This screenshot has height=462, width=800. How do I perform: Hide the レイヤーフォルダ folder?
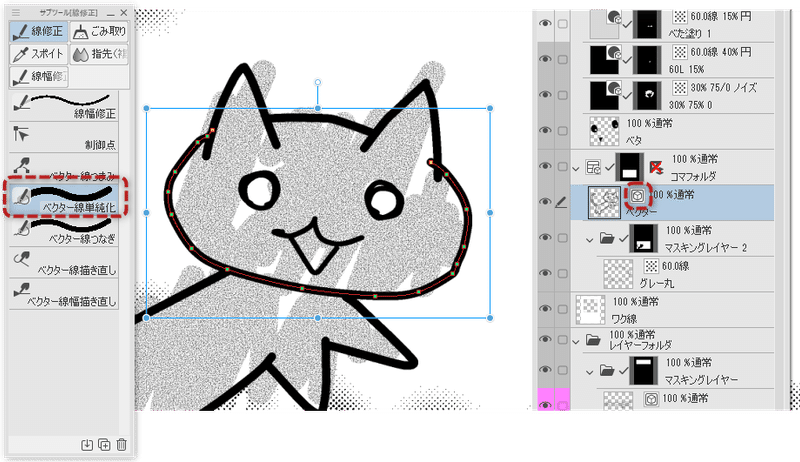(545, 340)
